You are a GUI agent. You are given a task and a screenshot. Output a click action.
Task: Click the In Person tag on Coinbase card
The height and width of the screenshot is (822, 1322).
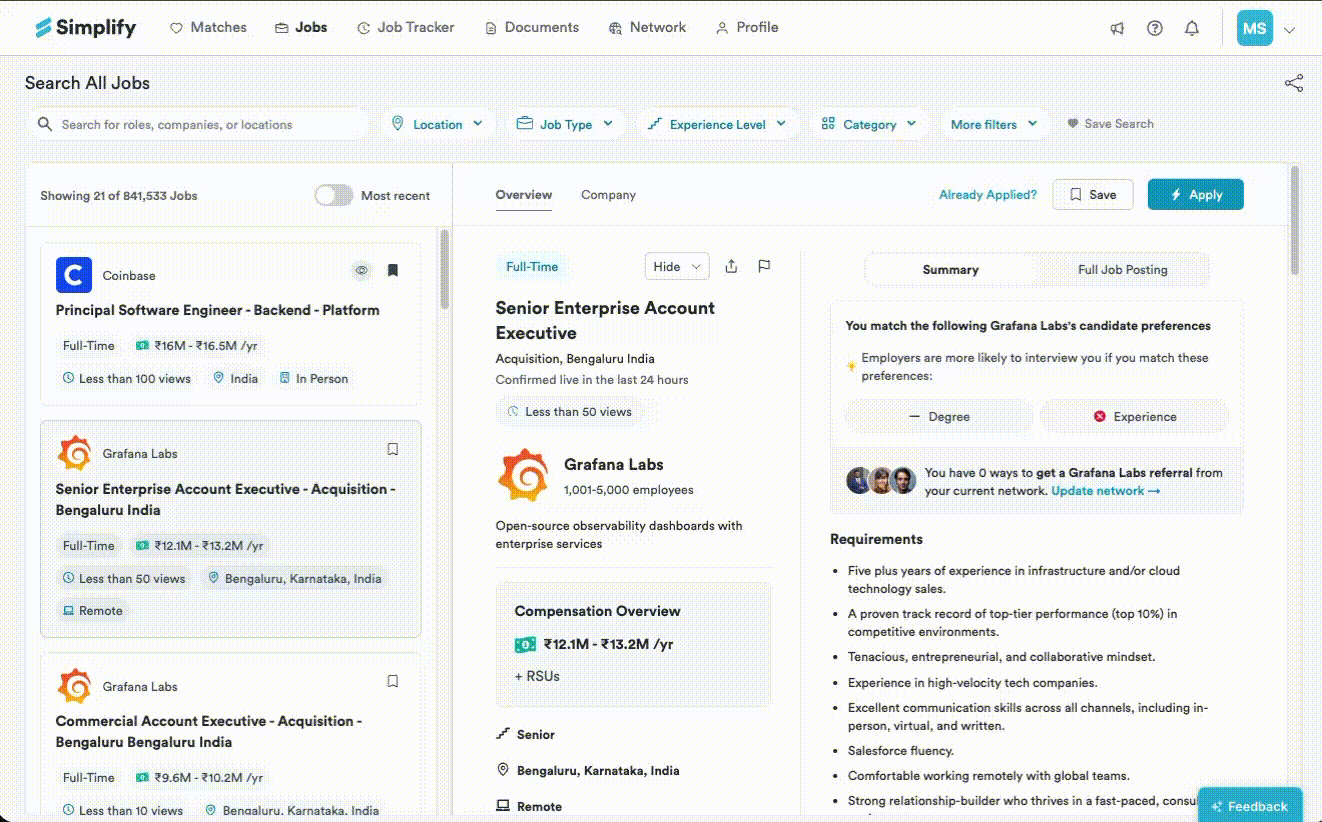pos(314,379)
